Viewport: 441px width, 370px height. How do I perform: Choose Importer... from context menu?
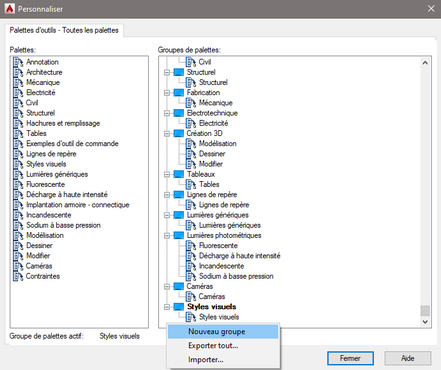pyautogui.click(x=223, y=360)
